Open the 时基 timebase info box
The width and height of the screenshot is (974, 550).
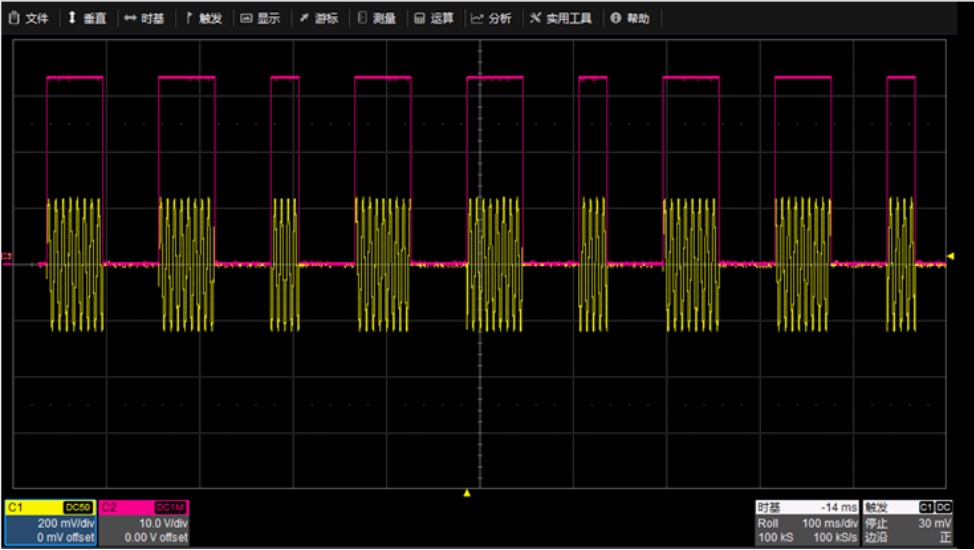pos(807,523)
